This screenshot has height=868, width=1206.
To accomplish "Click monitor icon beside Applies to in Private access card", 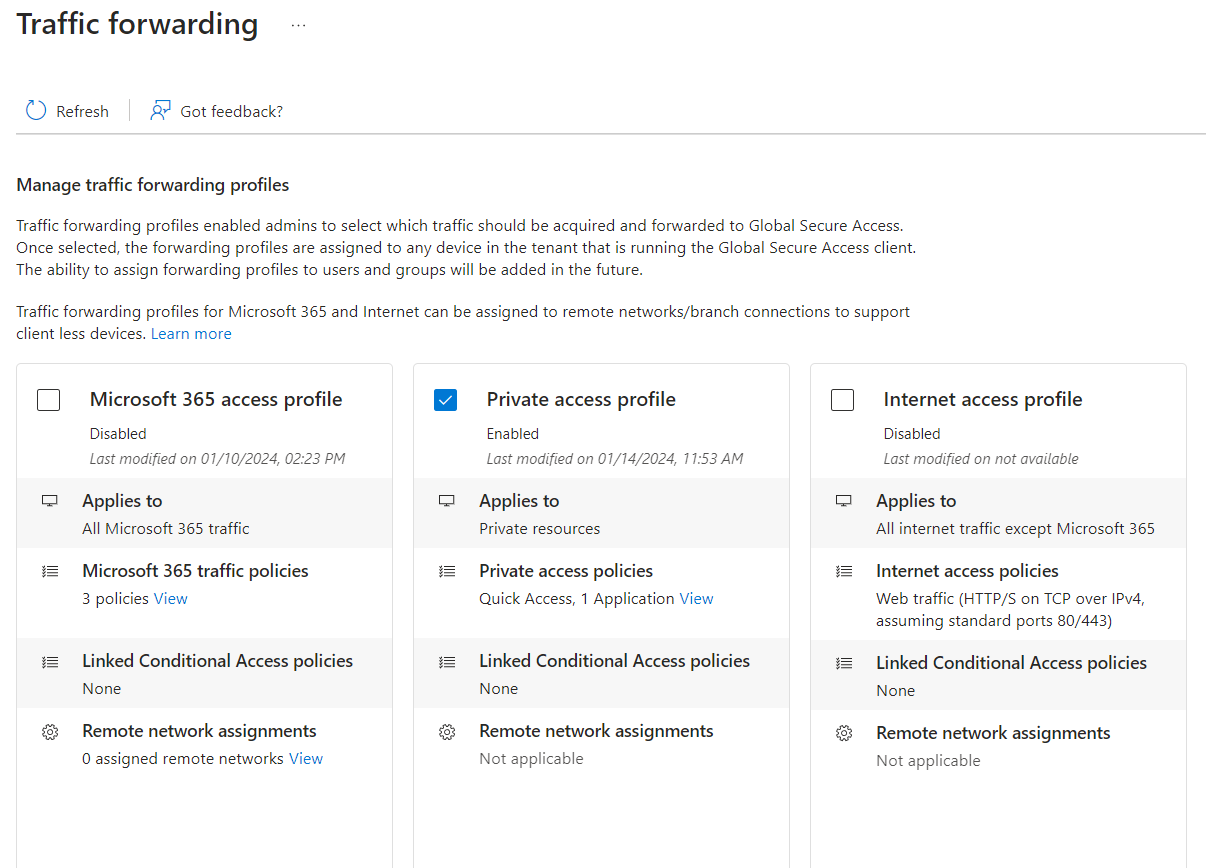I will 447,501.
